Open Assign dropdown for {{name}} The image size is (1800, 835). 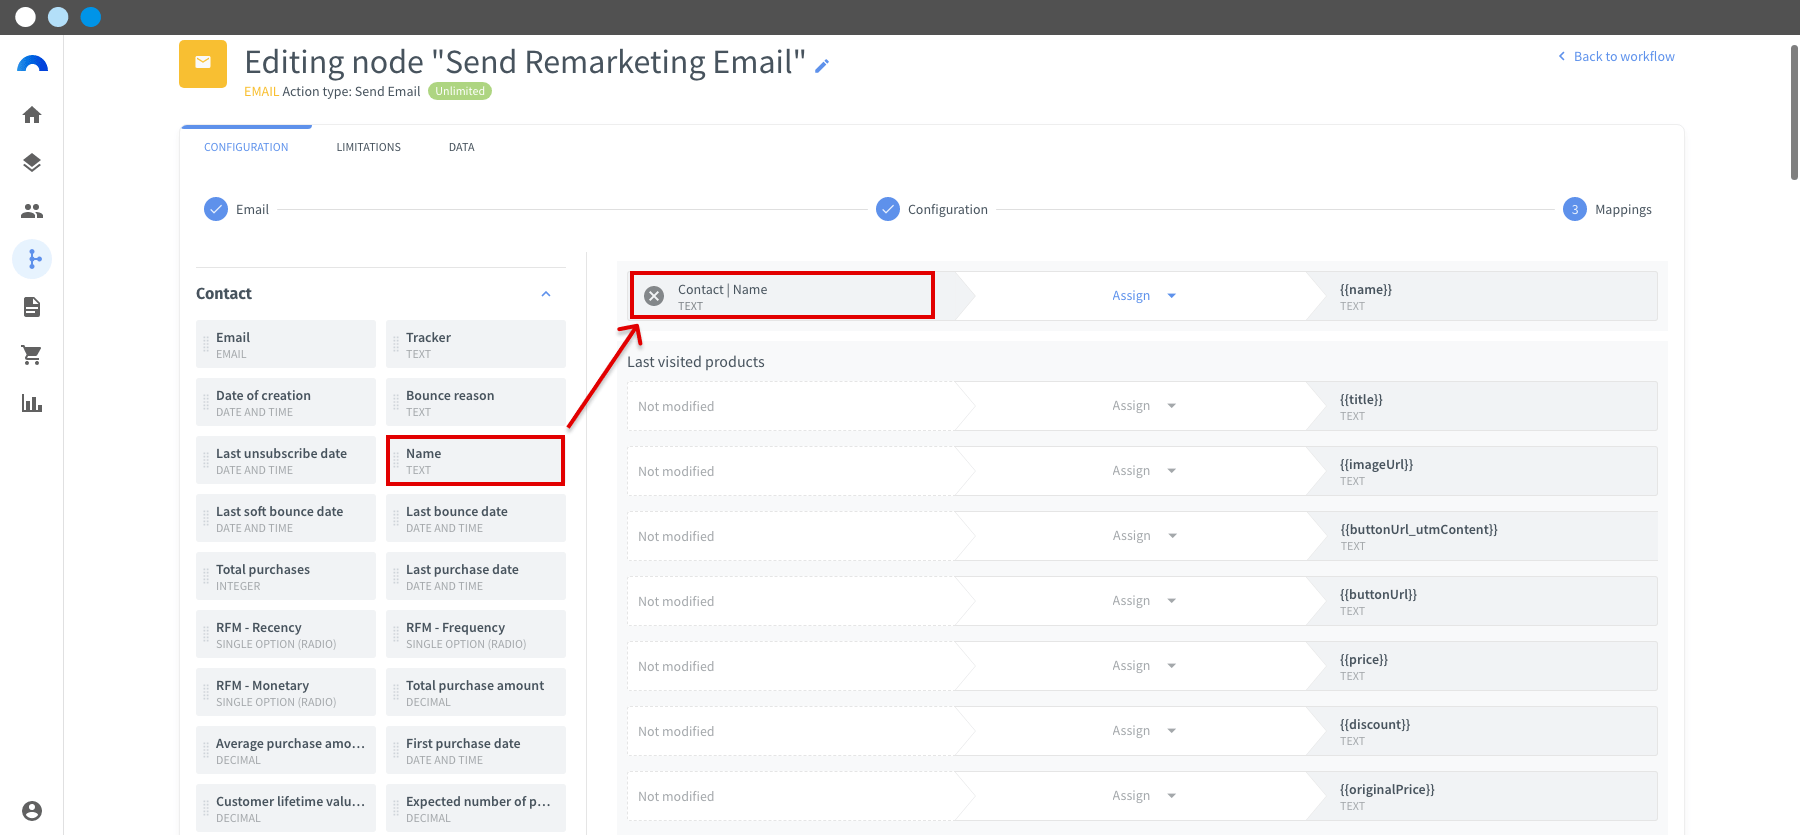(x=1144, y=296)
